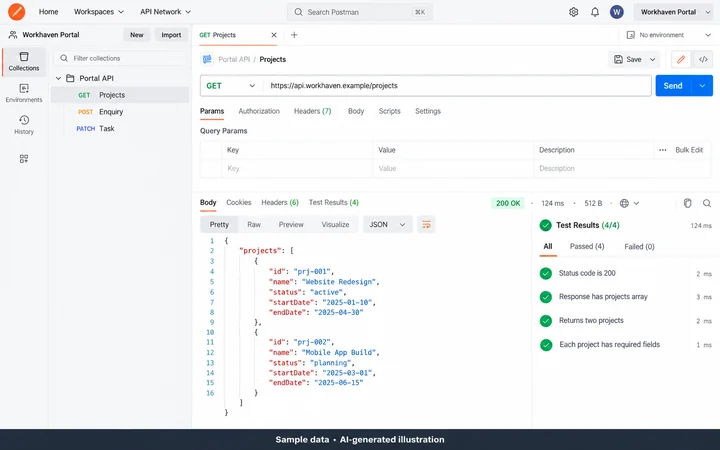Select the Params tab
Viewport: 720px width, 450px height.
[212, 111]
